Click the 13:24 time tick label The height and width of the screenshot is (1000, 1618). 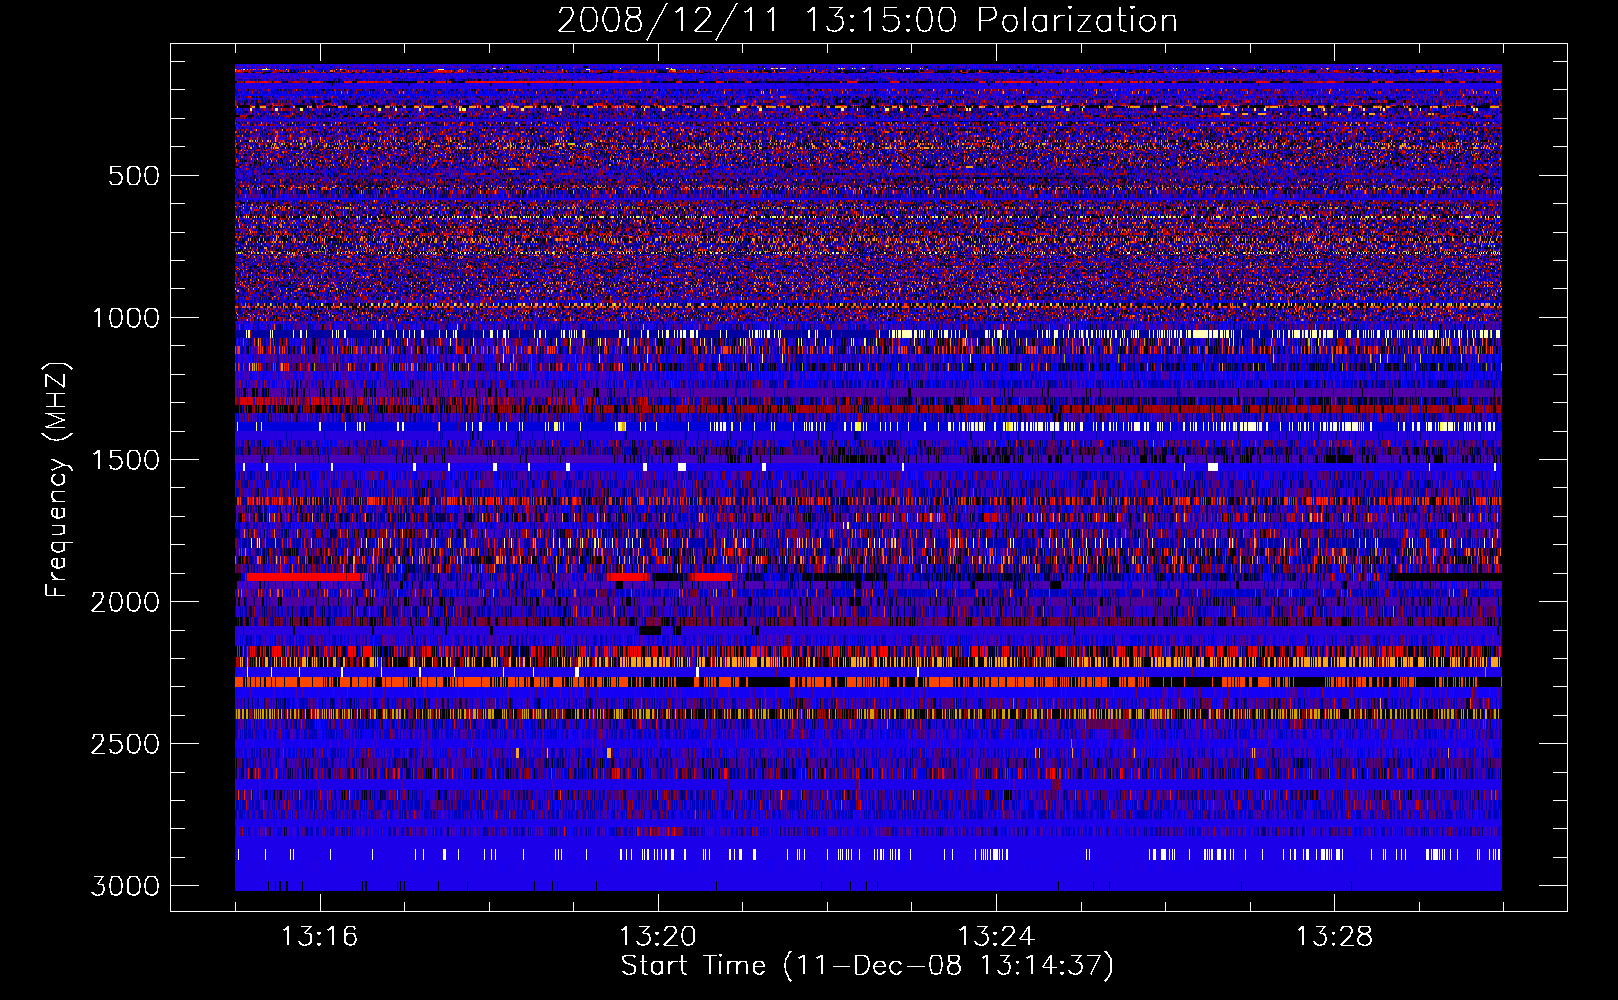[x=996, y=937]
